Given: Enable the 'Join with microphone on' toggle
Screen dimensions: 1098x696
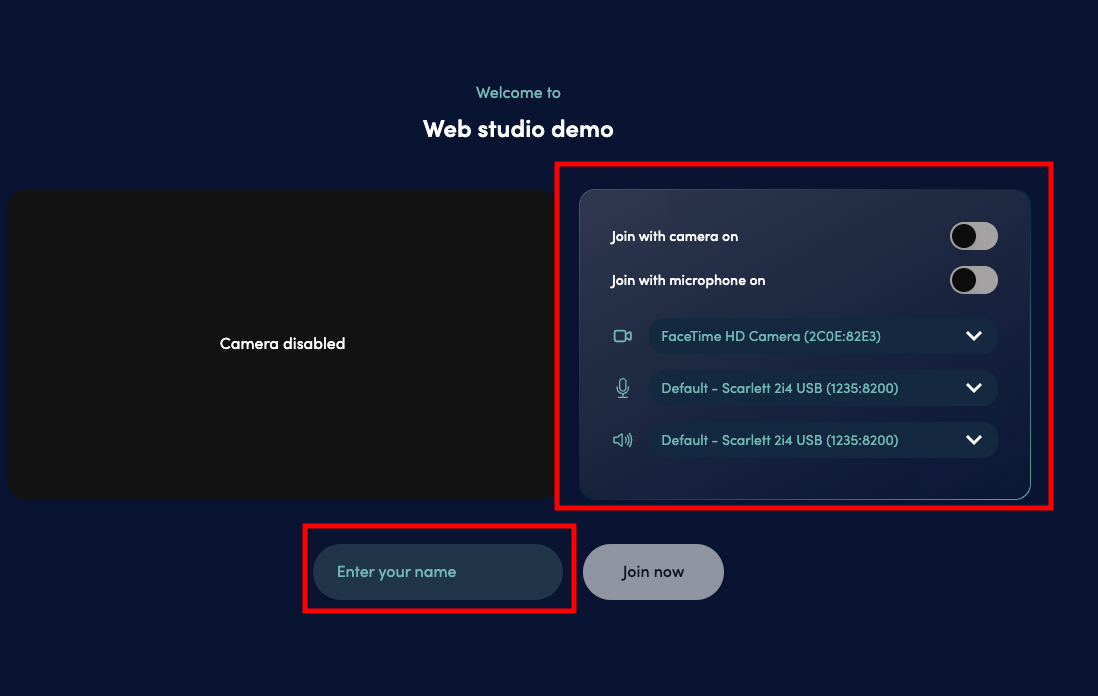Looking at the screenshot, I should coord(972,280).
